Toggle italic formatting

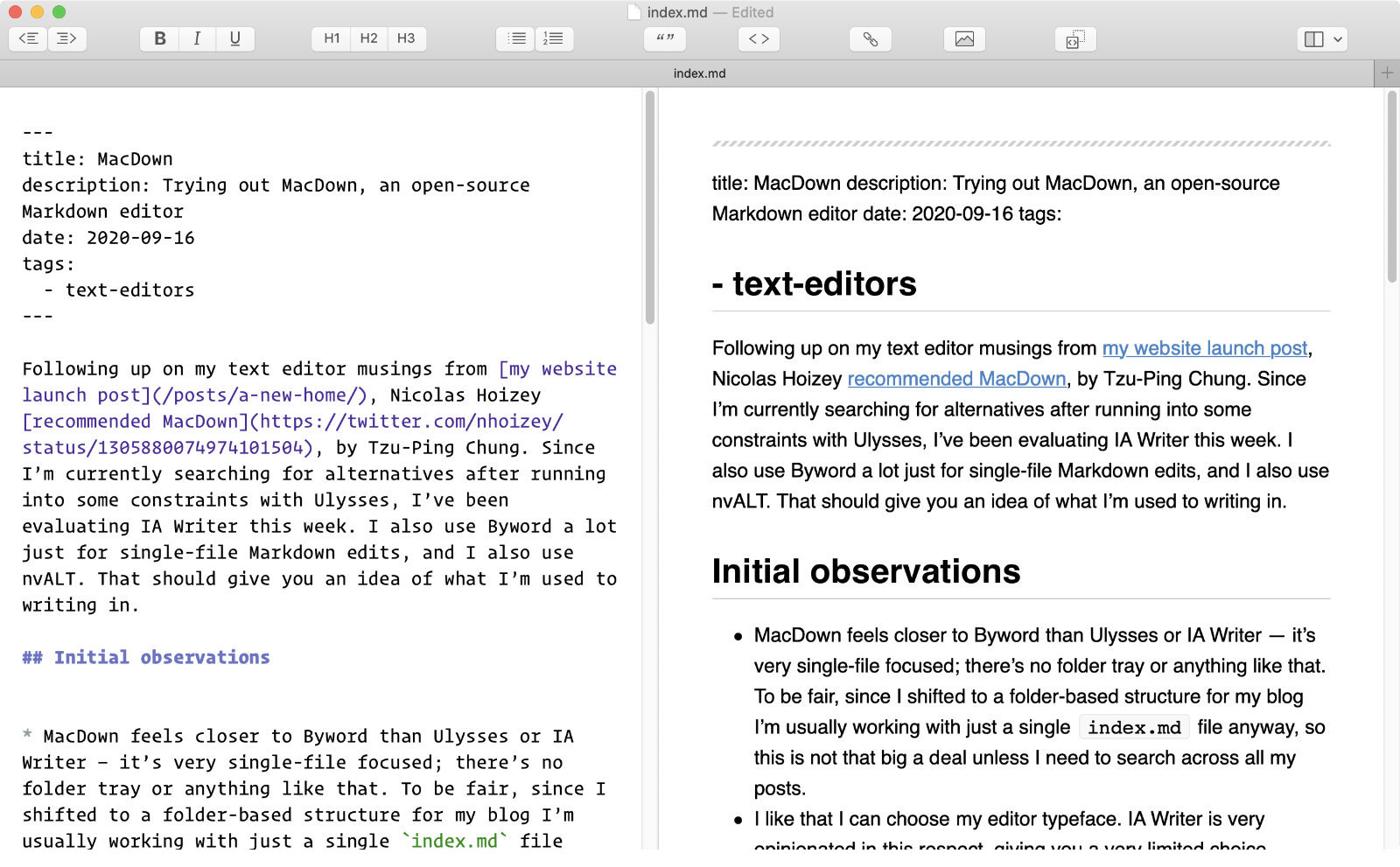coord(197,39)
